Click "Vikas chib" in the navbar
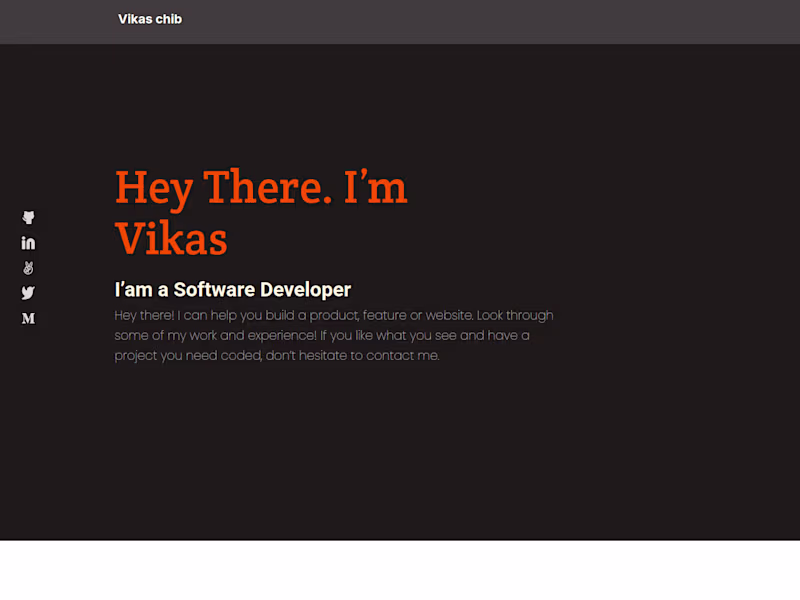The image size is (800, 600). (150, 18)
